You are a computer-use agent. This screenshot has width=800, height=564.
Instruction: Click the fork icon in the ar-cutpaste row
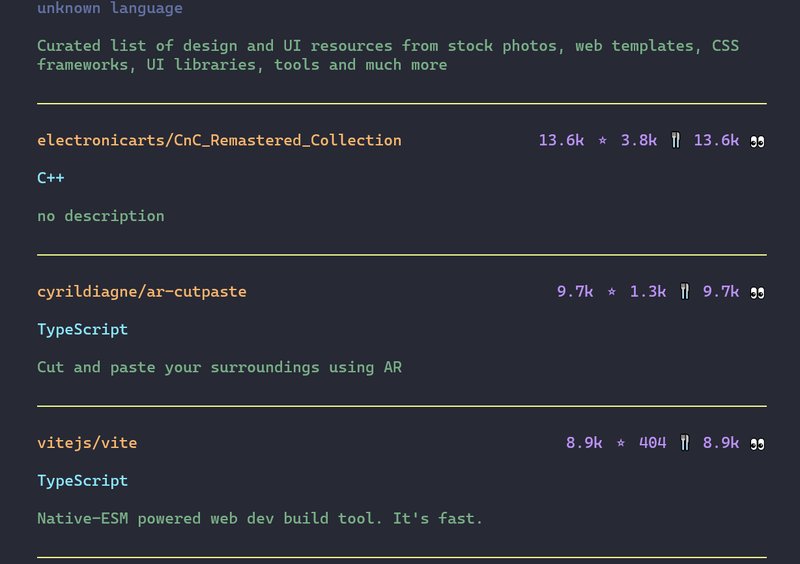coord(684,292)
